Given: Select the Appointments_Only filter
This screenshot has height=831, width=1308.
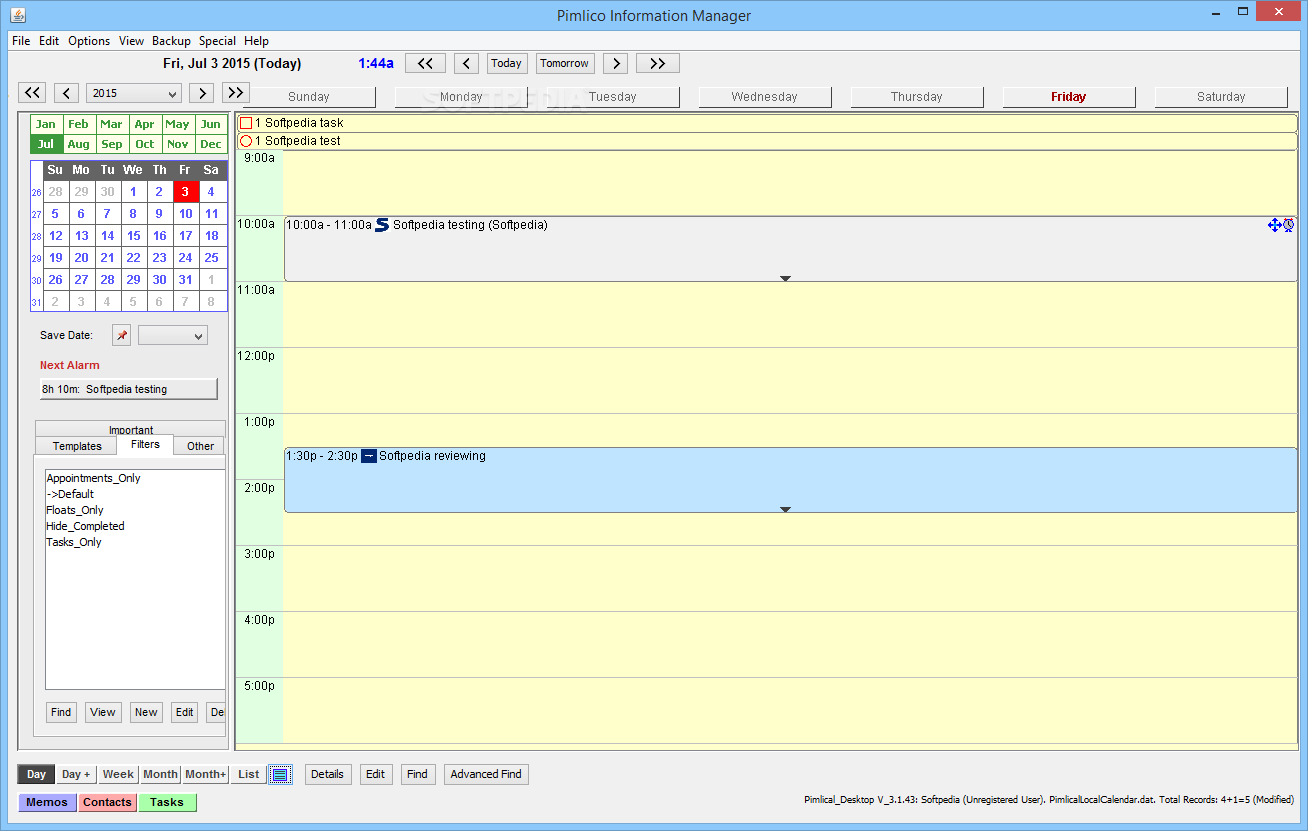Looking at the screenshot, I should pyautogui.click(x=93, y=478).
